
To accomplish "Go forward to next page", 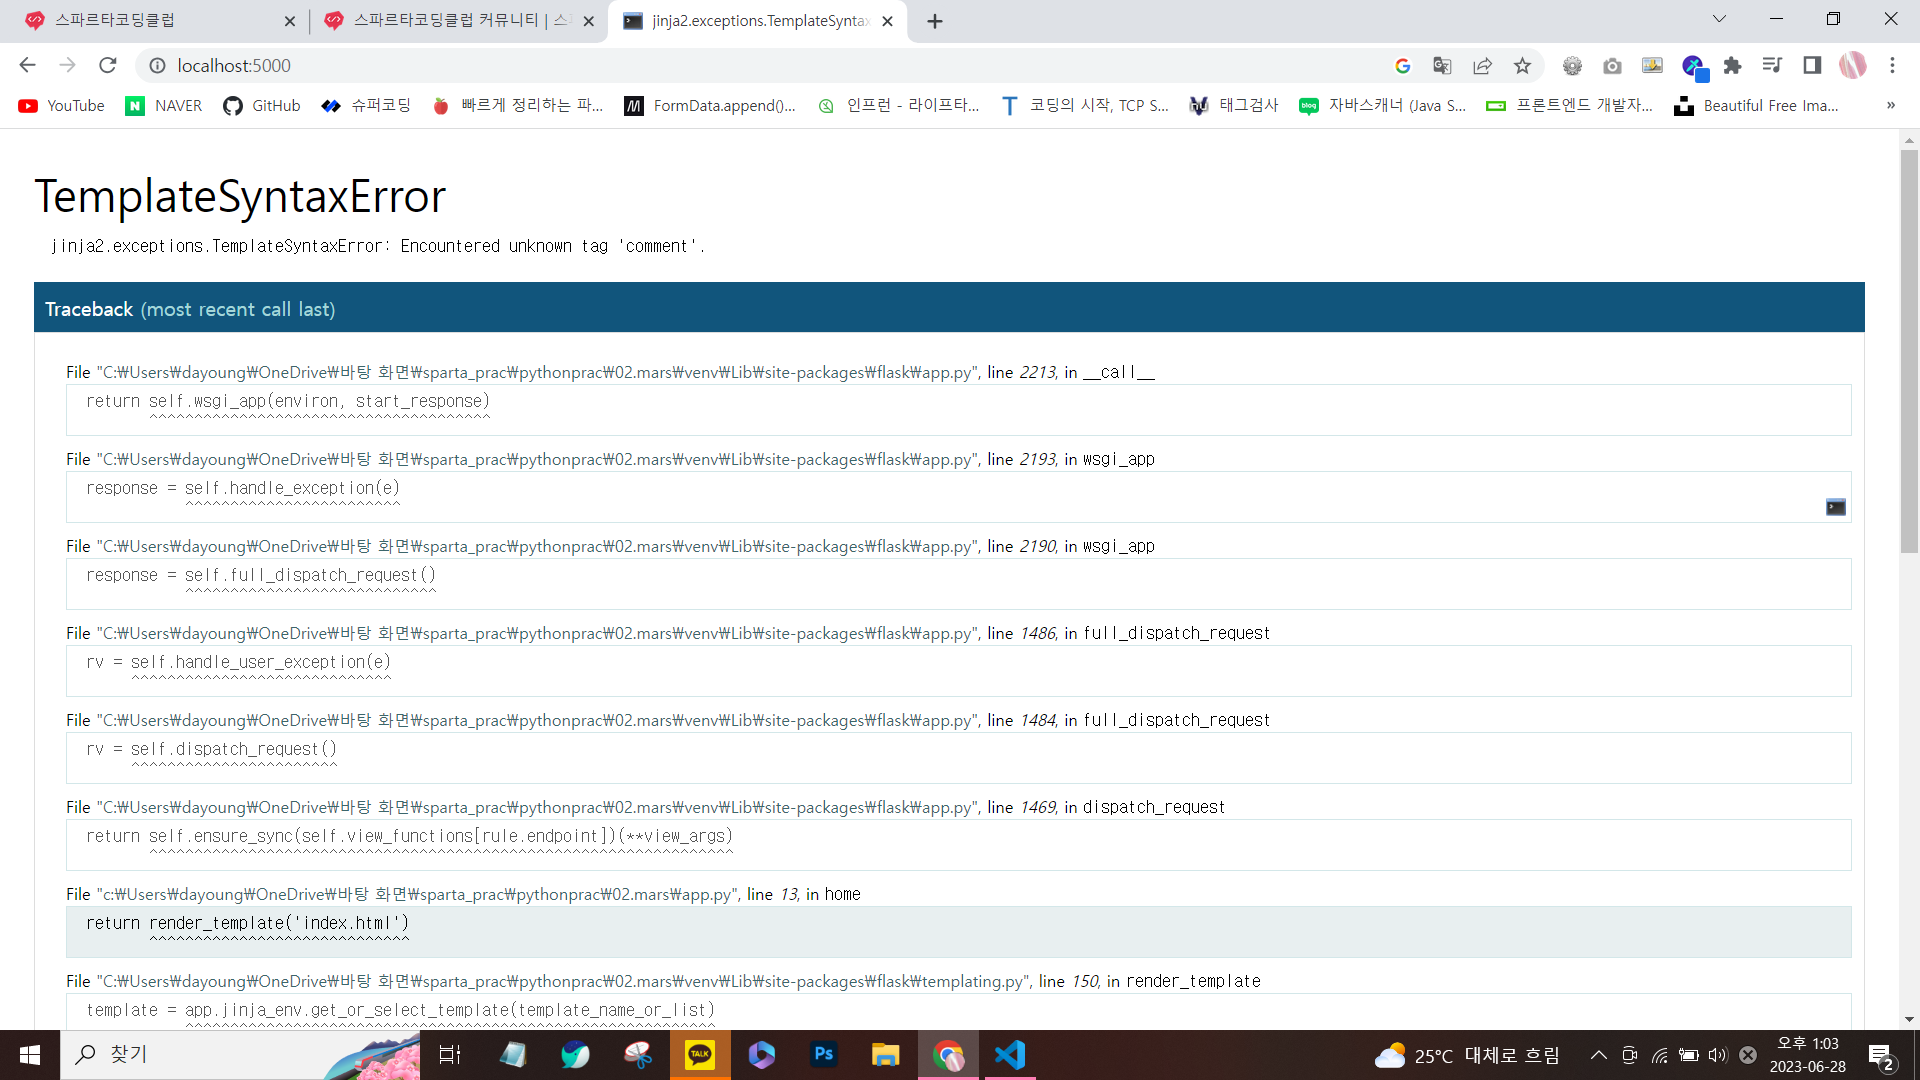I will pos(67,65).
